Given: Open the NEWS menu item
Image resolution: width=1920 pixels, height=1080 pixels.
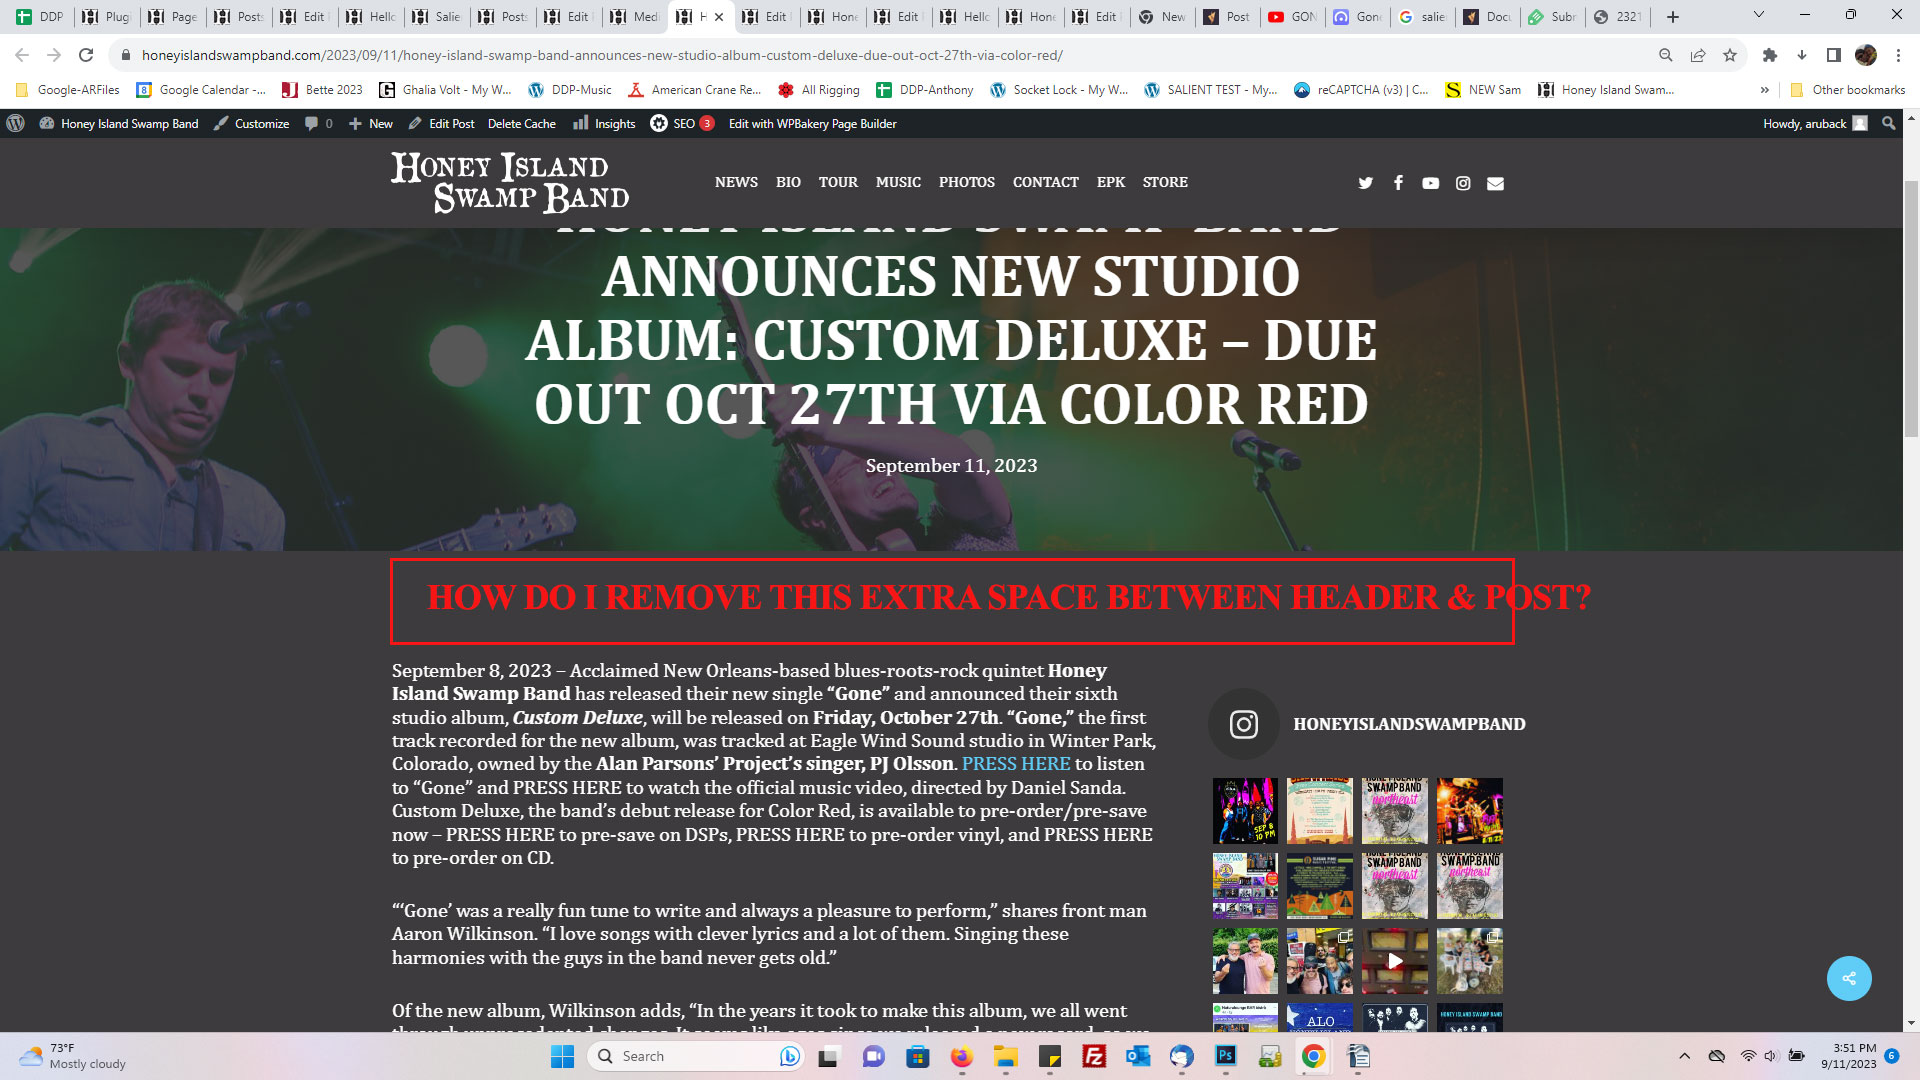Looking at the screenshot, I should 736,182.
